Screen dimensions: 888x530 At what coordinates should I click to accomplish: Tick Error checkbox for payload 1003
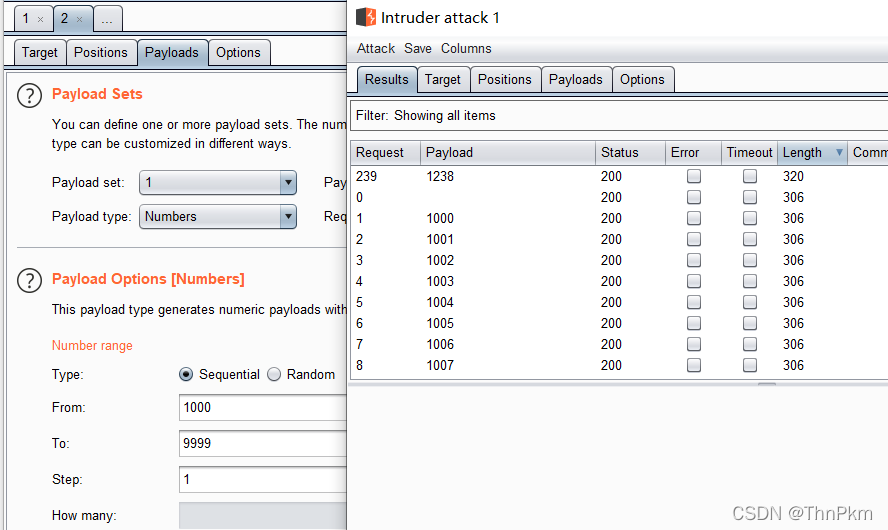(694, 281)
